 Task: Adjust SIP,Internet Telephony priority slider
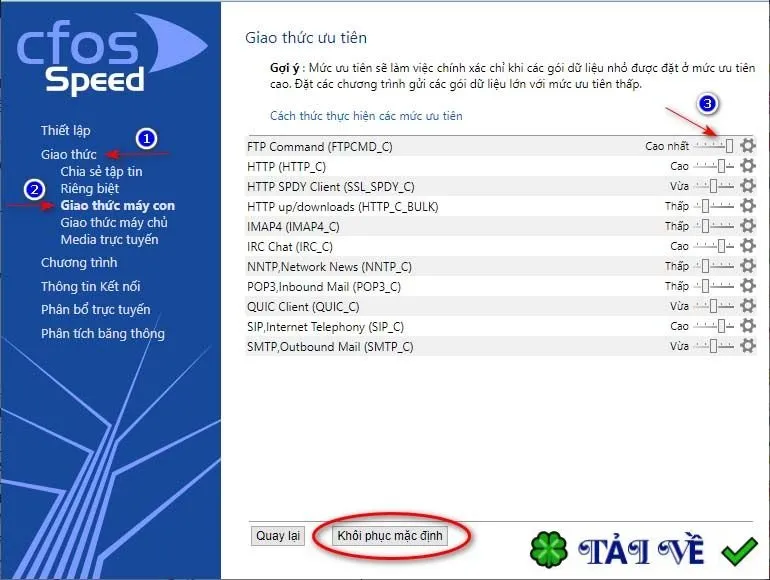(x=715, y=326)
